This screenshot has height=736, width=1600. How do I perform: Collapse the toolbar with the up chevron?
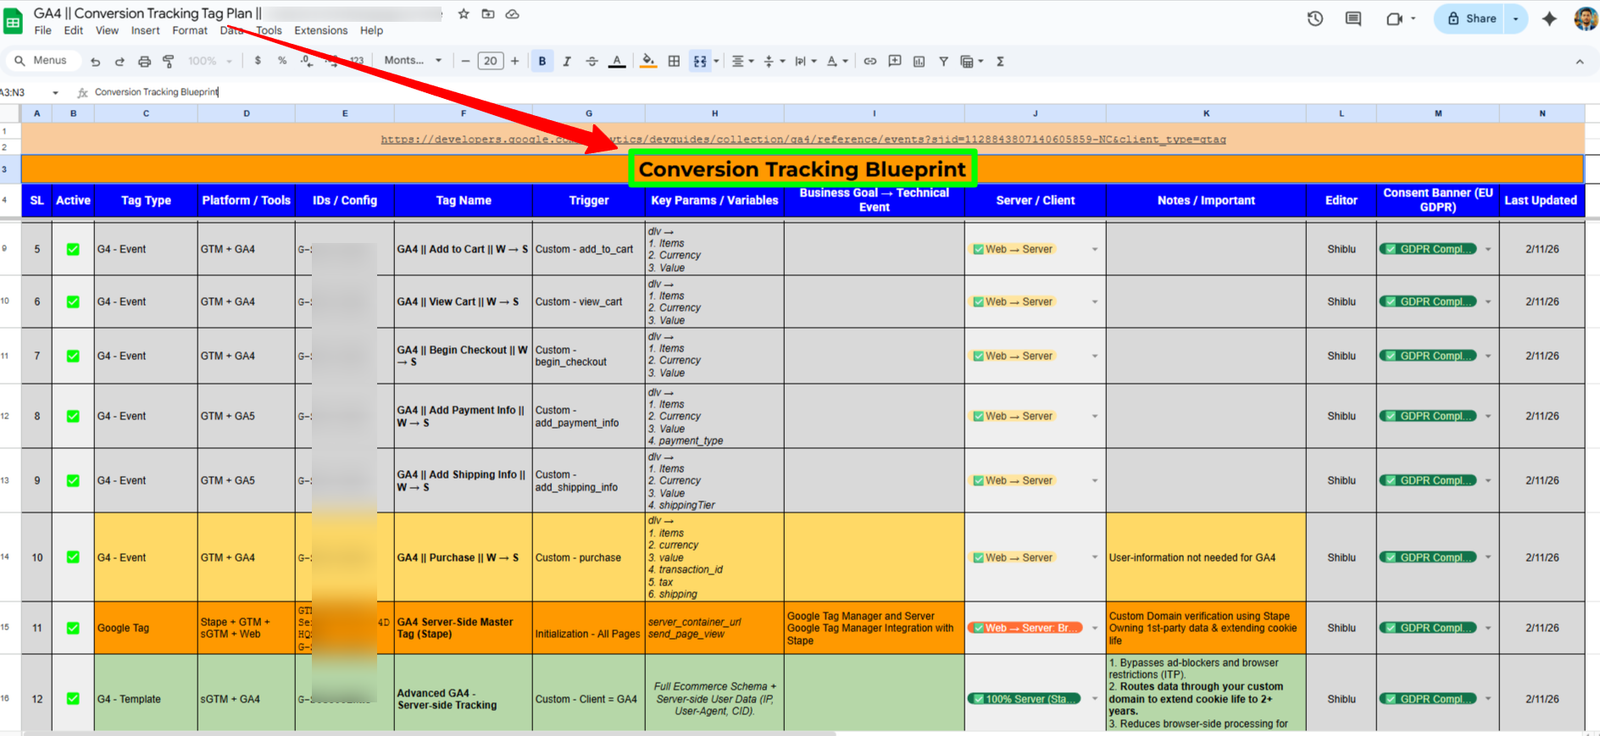click(x=1580, y=61)
